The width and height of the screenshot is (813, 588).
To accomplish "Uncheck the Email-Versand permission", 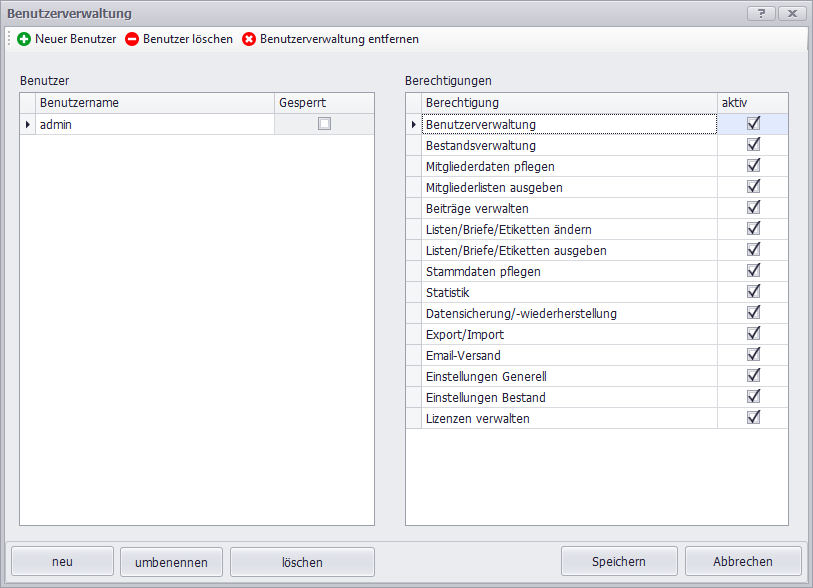I will (x=753, y=355).
